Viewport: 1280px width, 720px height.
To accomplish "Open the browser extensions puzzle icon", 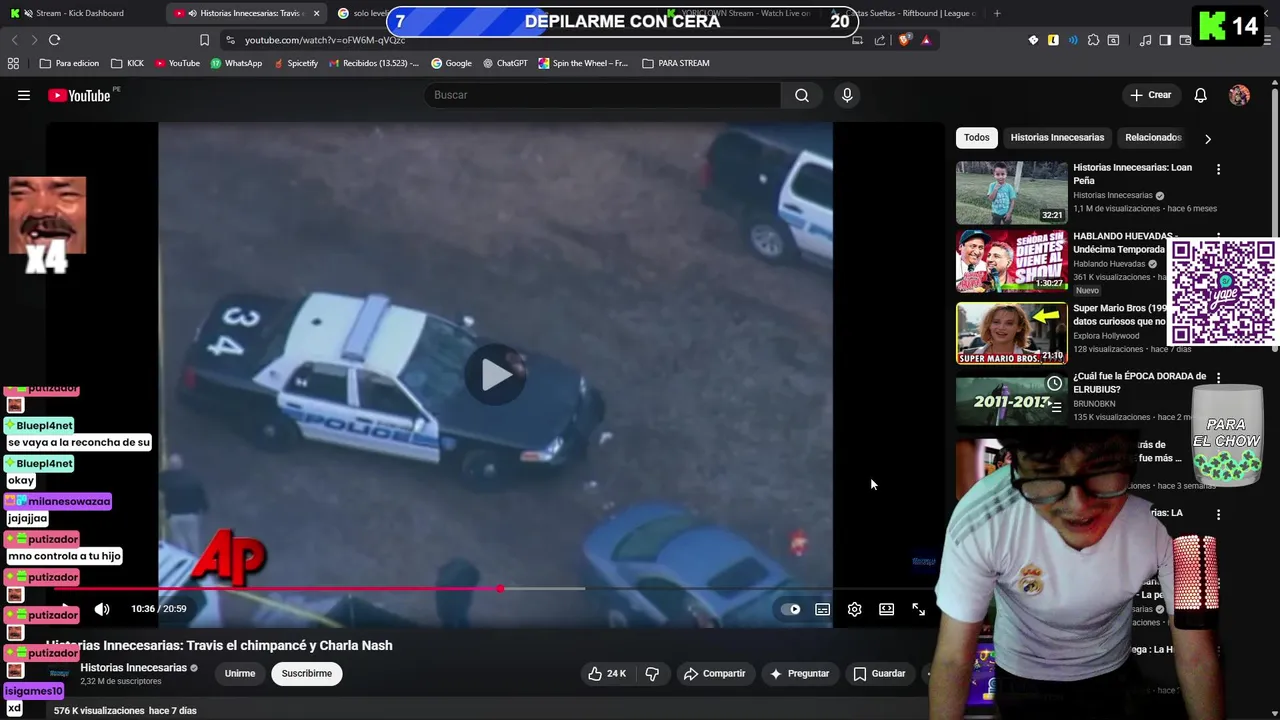I will point(1093,40).
